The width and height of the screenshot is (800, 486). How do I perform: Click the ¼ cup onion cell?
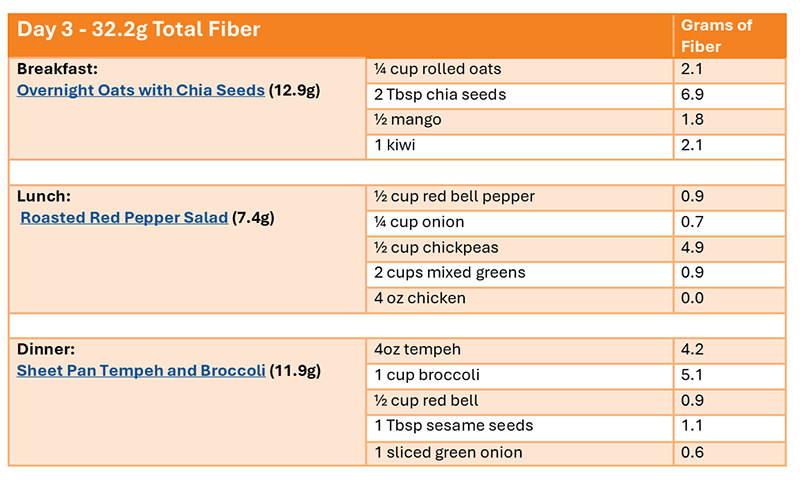419,222
